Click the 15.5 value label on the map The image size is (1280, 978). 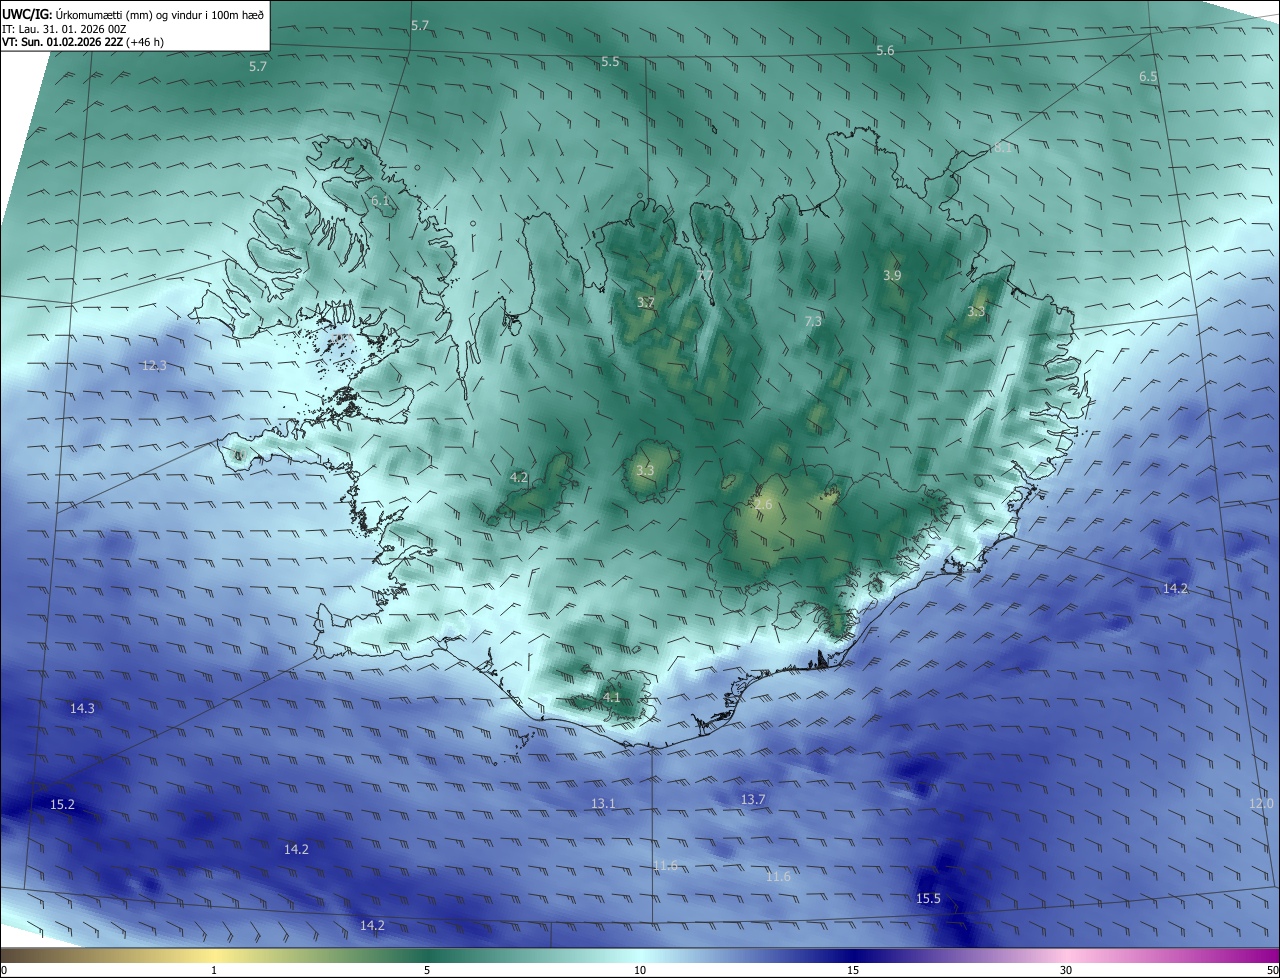pyautogui.click(x=928, y=899)
